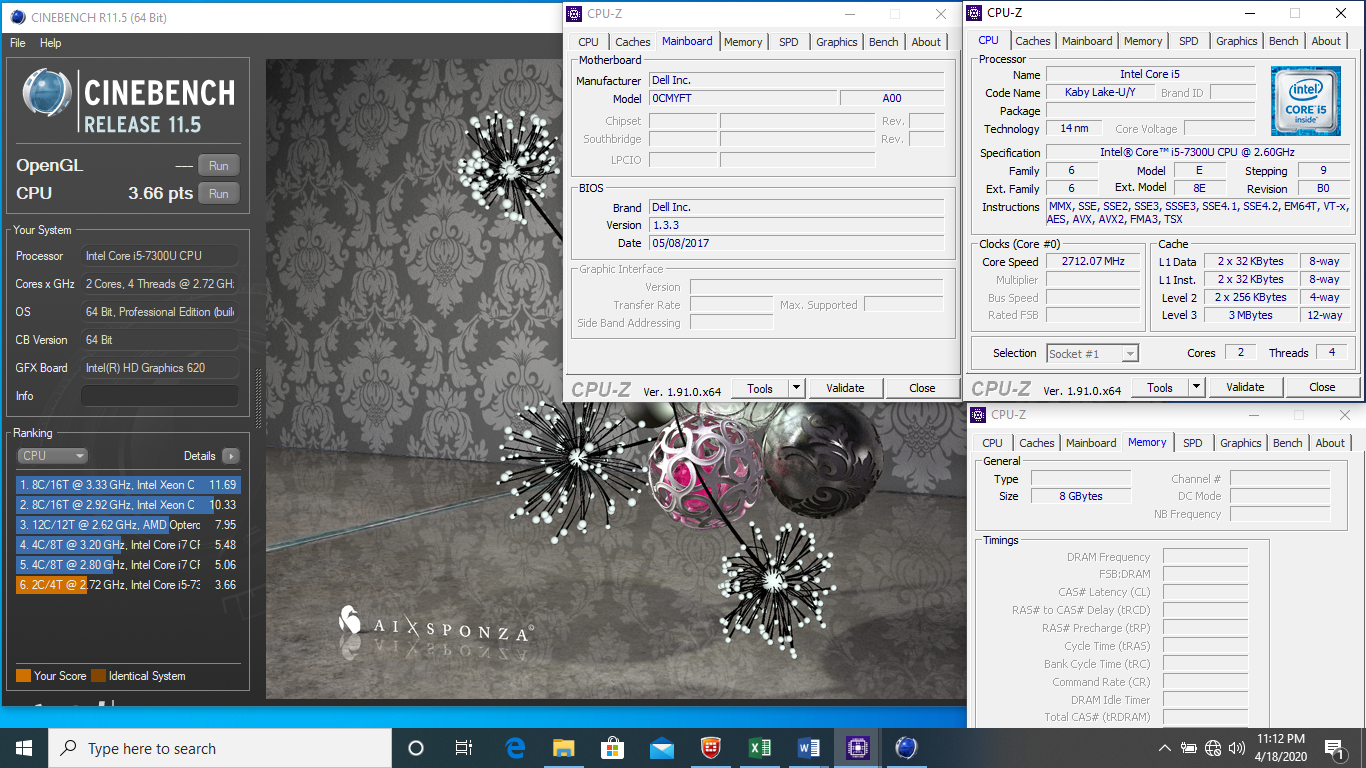Open Memory tab in Mainboard CPU-Z window
The image size is (1366, 768).
[743, 42]
